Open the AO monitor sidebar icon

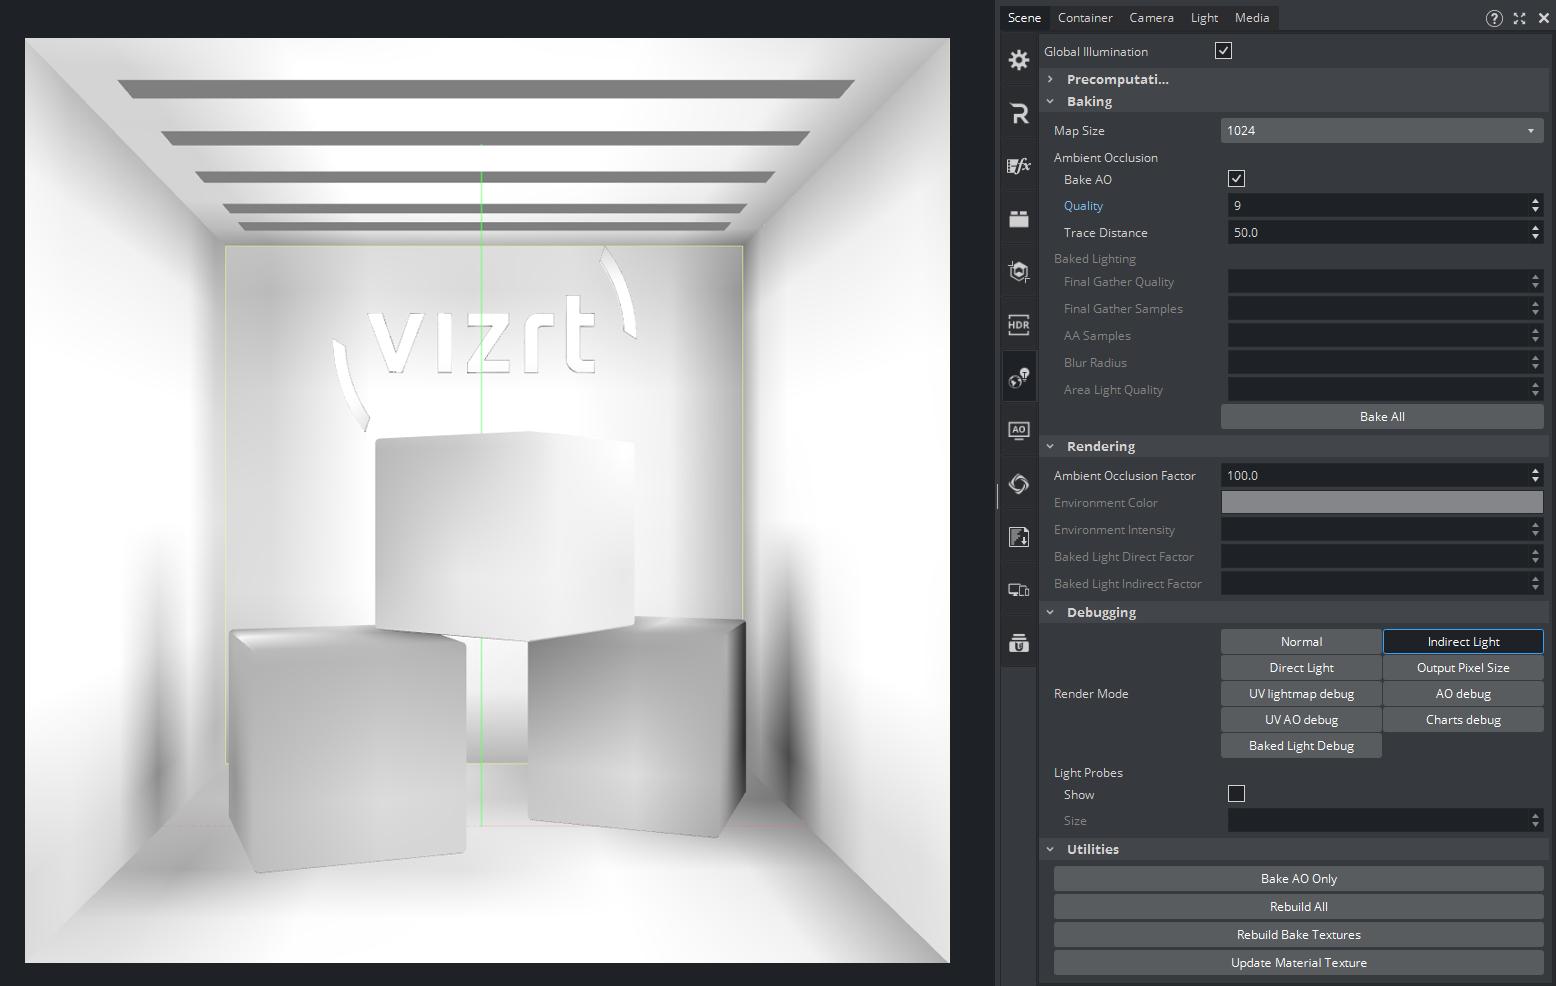1018,430
